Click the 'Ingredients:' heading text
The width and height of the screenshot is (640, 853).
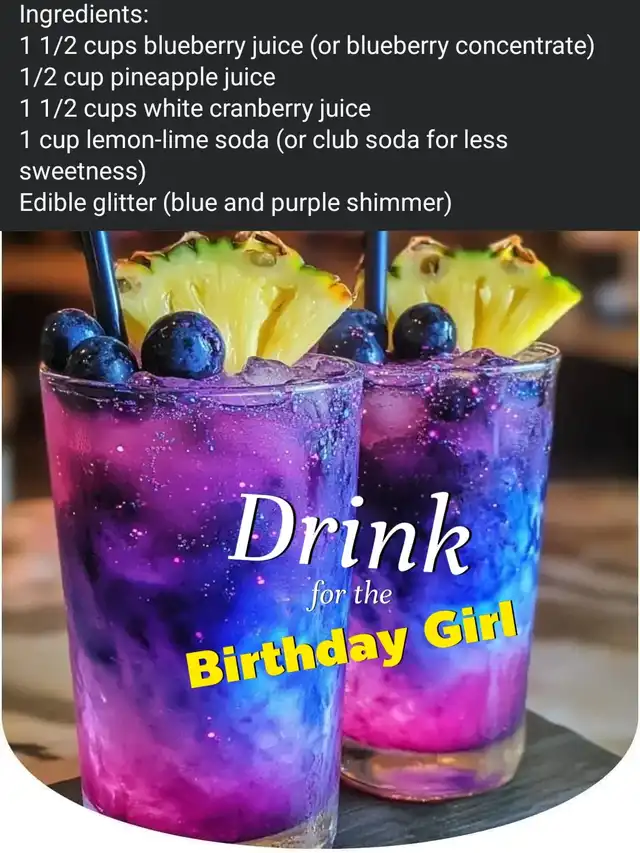84,16
